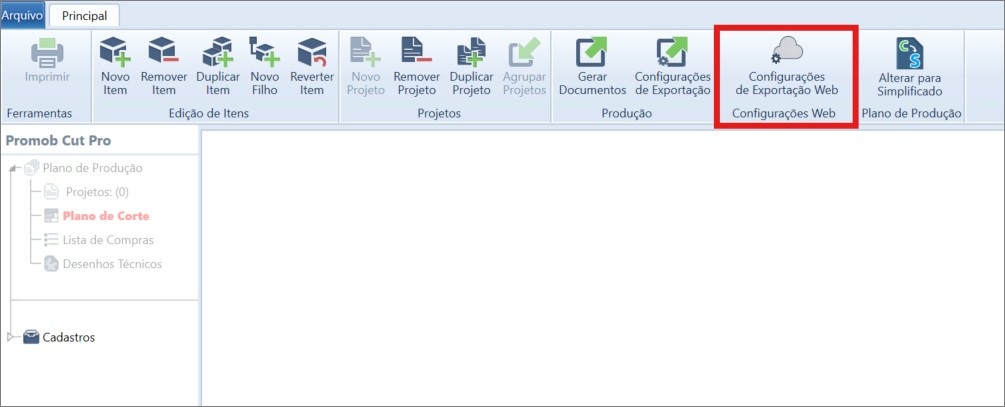
Task: Open the Arquivo menu
Action: 22,15
